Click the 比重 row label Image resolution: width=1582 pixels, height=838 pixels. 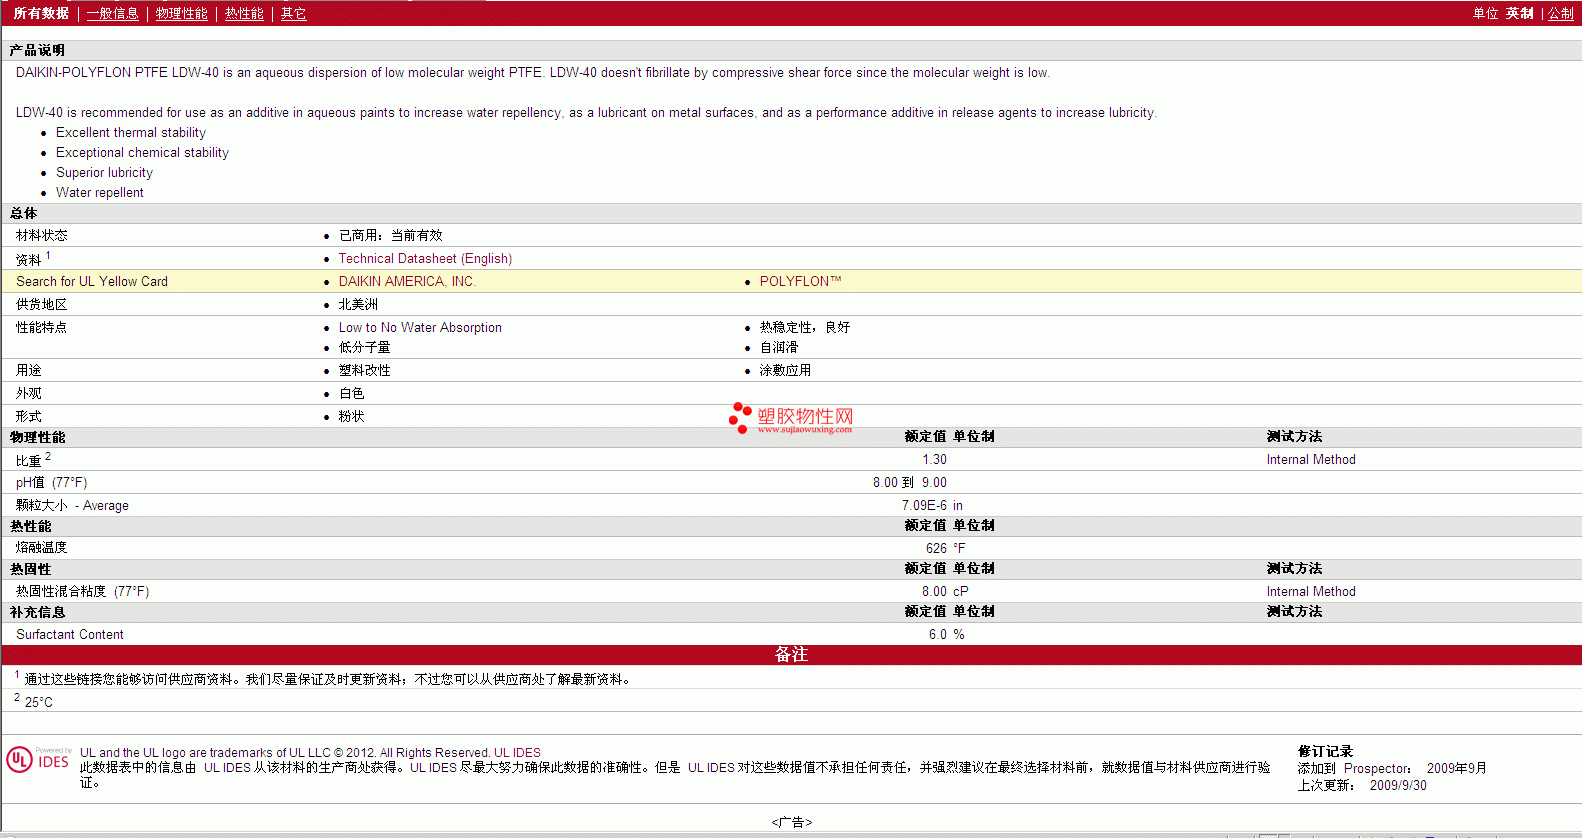pyautogui.click(x=29, y=460)
